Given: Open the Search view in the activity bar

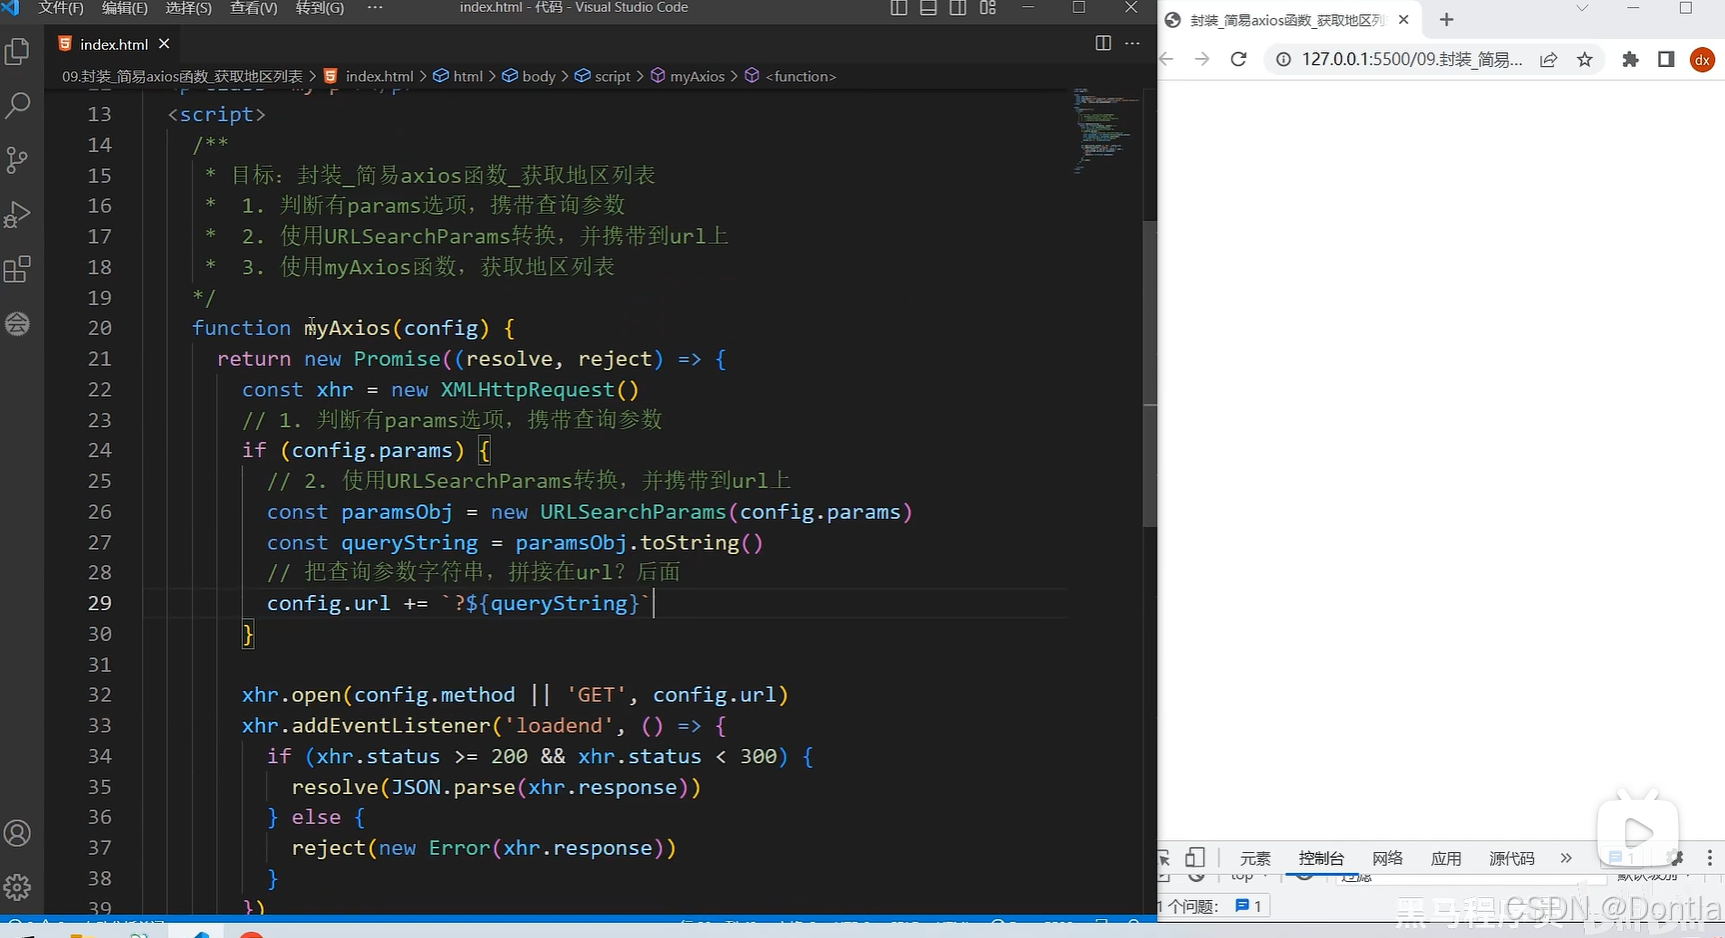Looking at the screenshot, I should tap(18, 105).
